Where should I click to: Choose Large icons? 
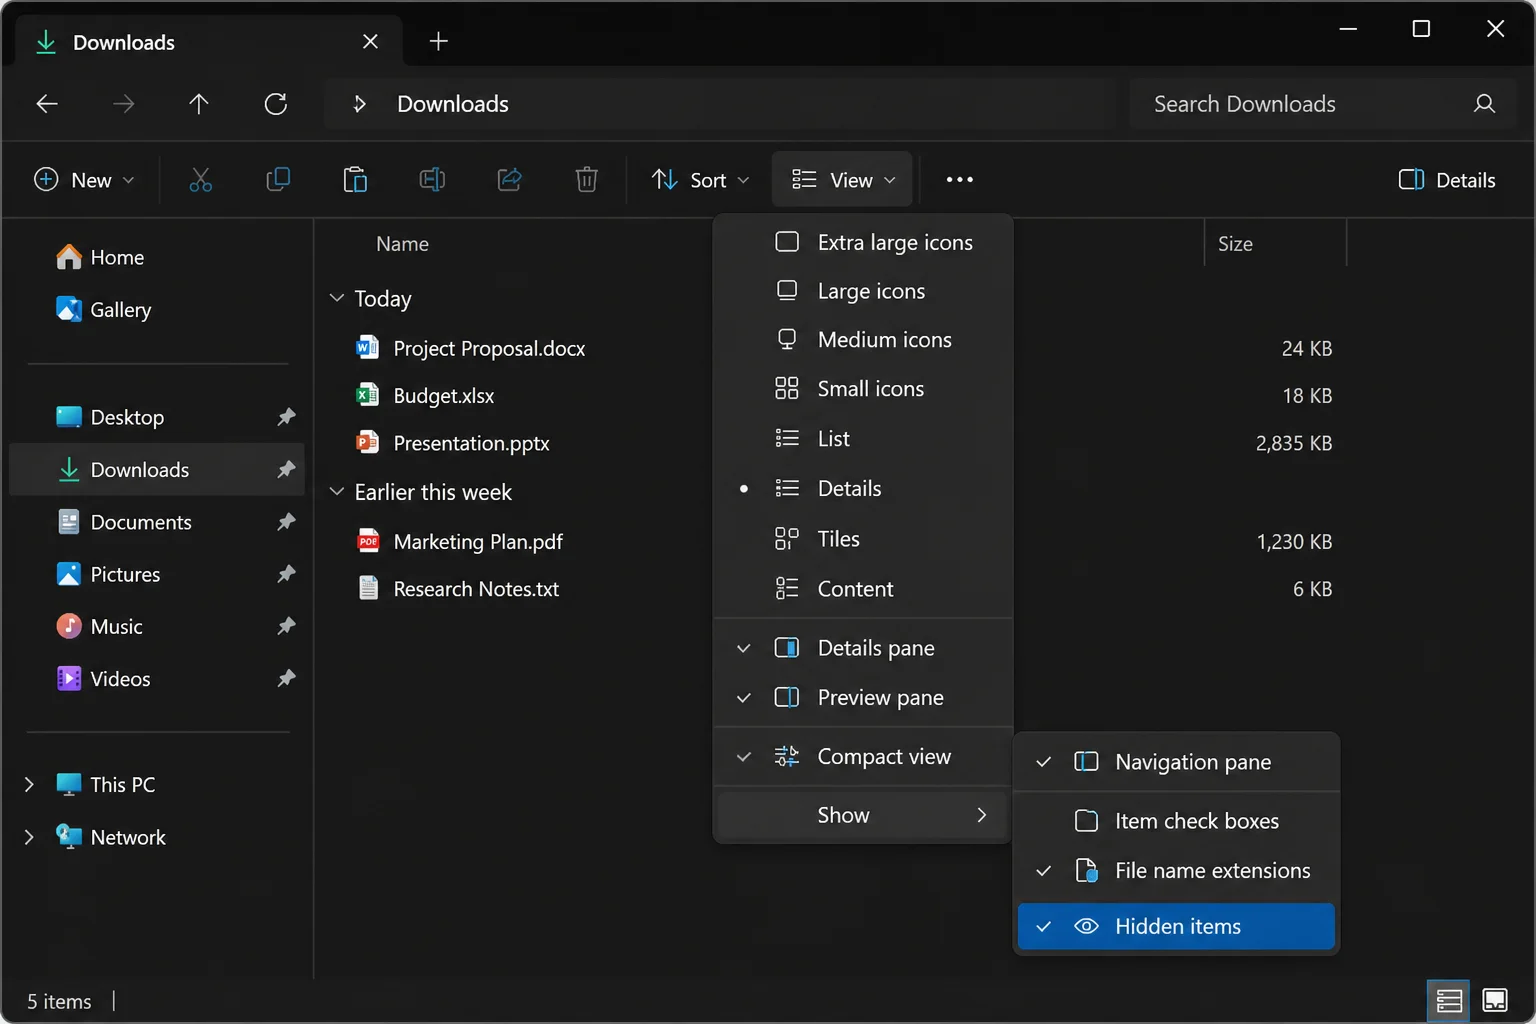click(x=863, y=291)
